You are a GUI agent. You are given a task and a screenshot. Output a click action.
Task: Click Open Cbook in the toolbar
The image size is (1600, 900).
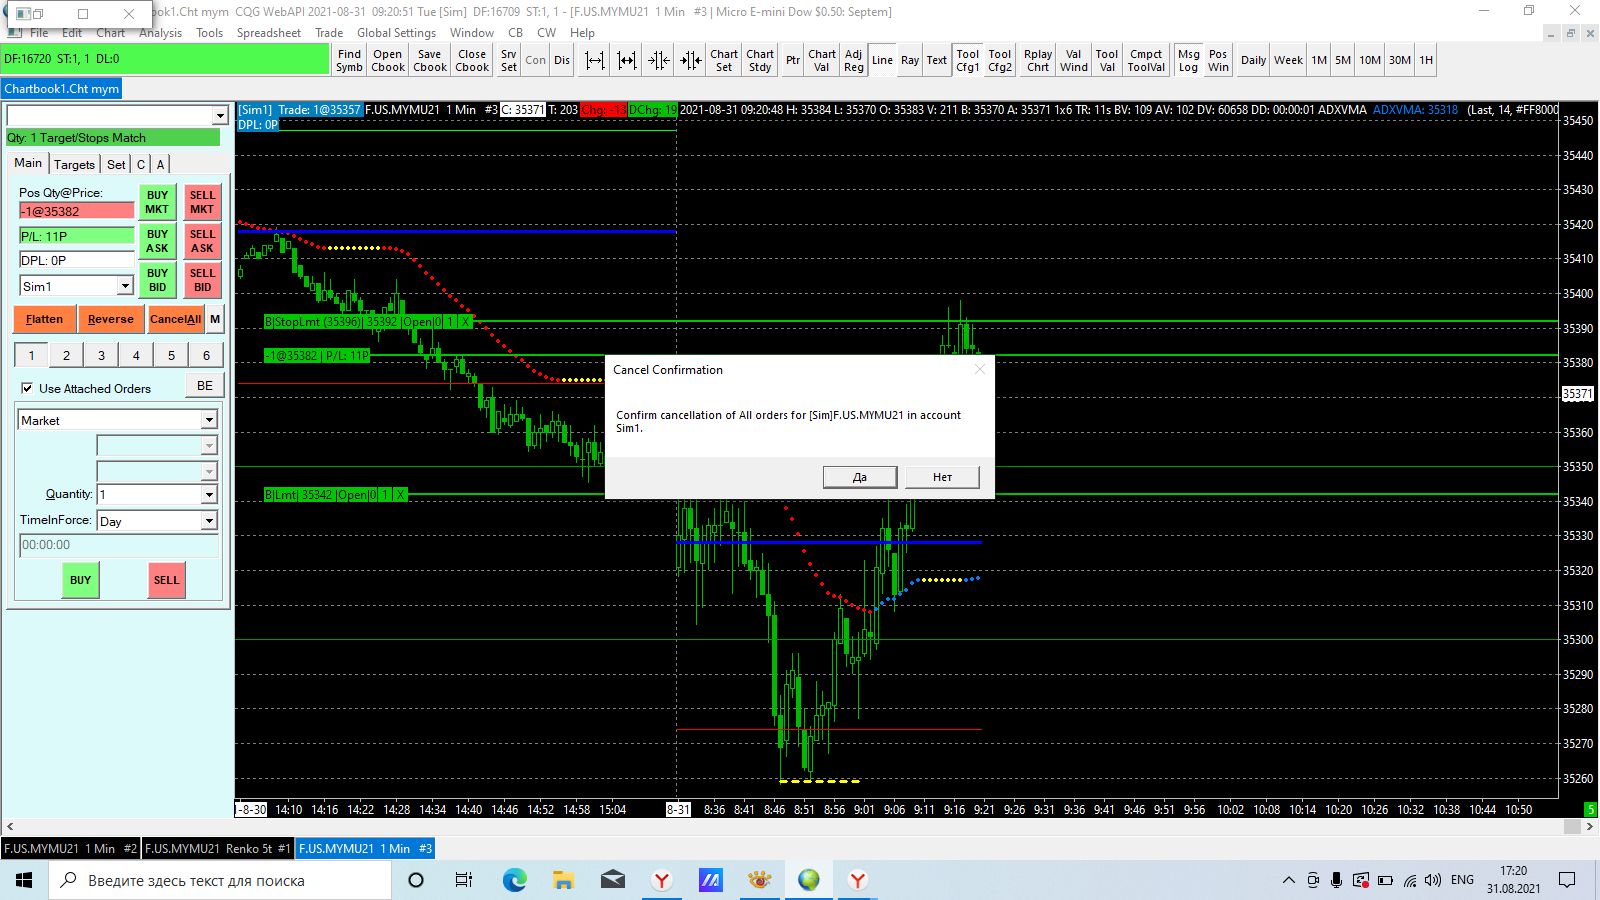pyautogui.click(x=388, y=60)
